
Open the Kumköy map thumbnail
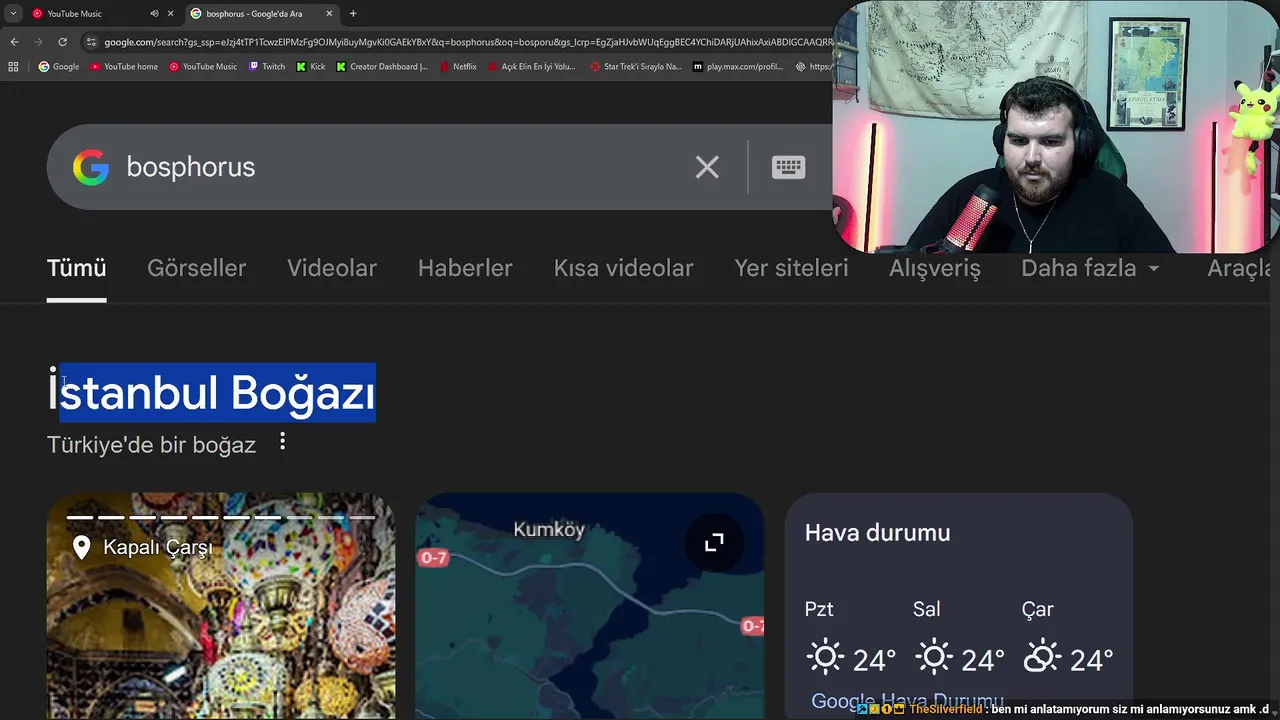point(589,606)
